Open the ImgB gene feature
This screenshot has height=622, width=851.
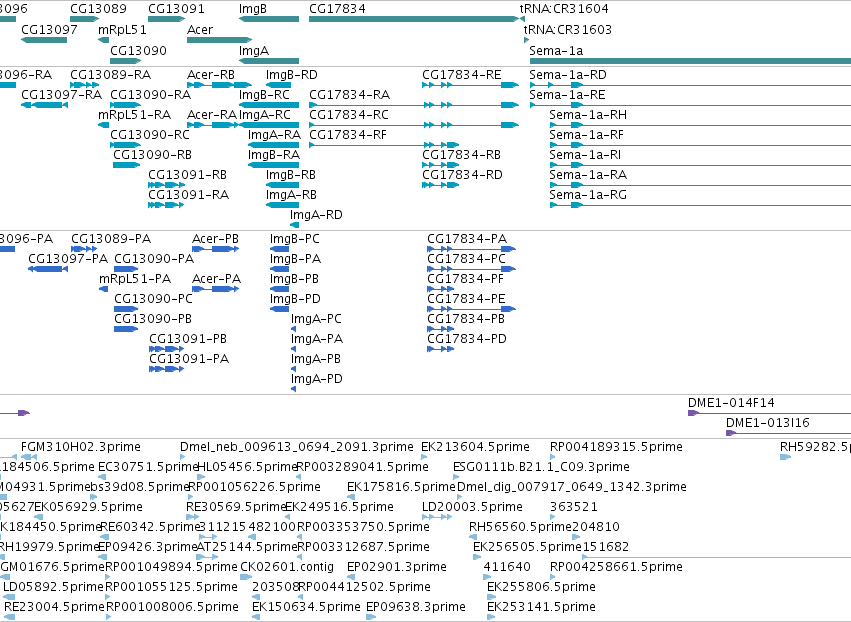point(269,19)
